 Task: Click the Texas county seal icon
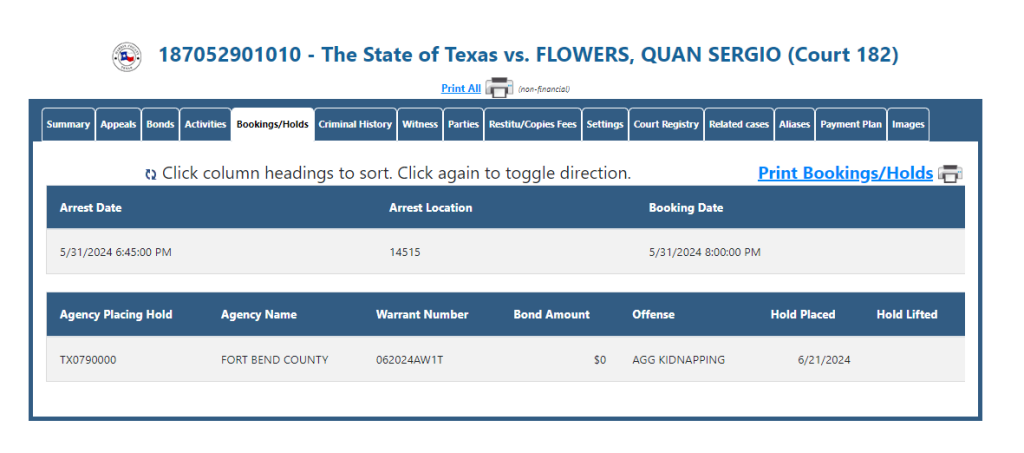[127, 56]
